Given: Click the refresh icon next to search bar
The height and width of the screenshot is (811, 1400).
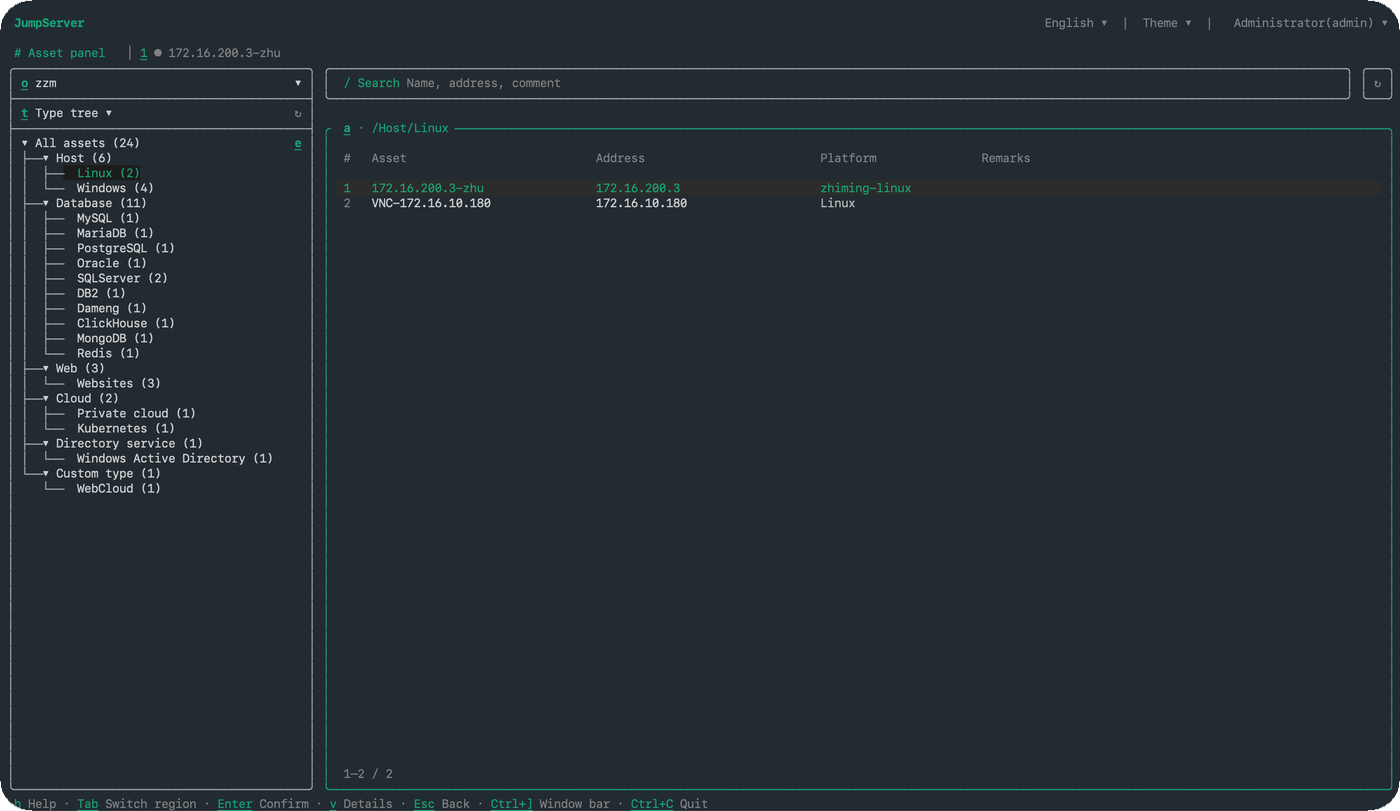Looking at the screenshot, I should click(1377, 84).
